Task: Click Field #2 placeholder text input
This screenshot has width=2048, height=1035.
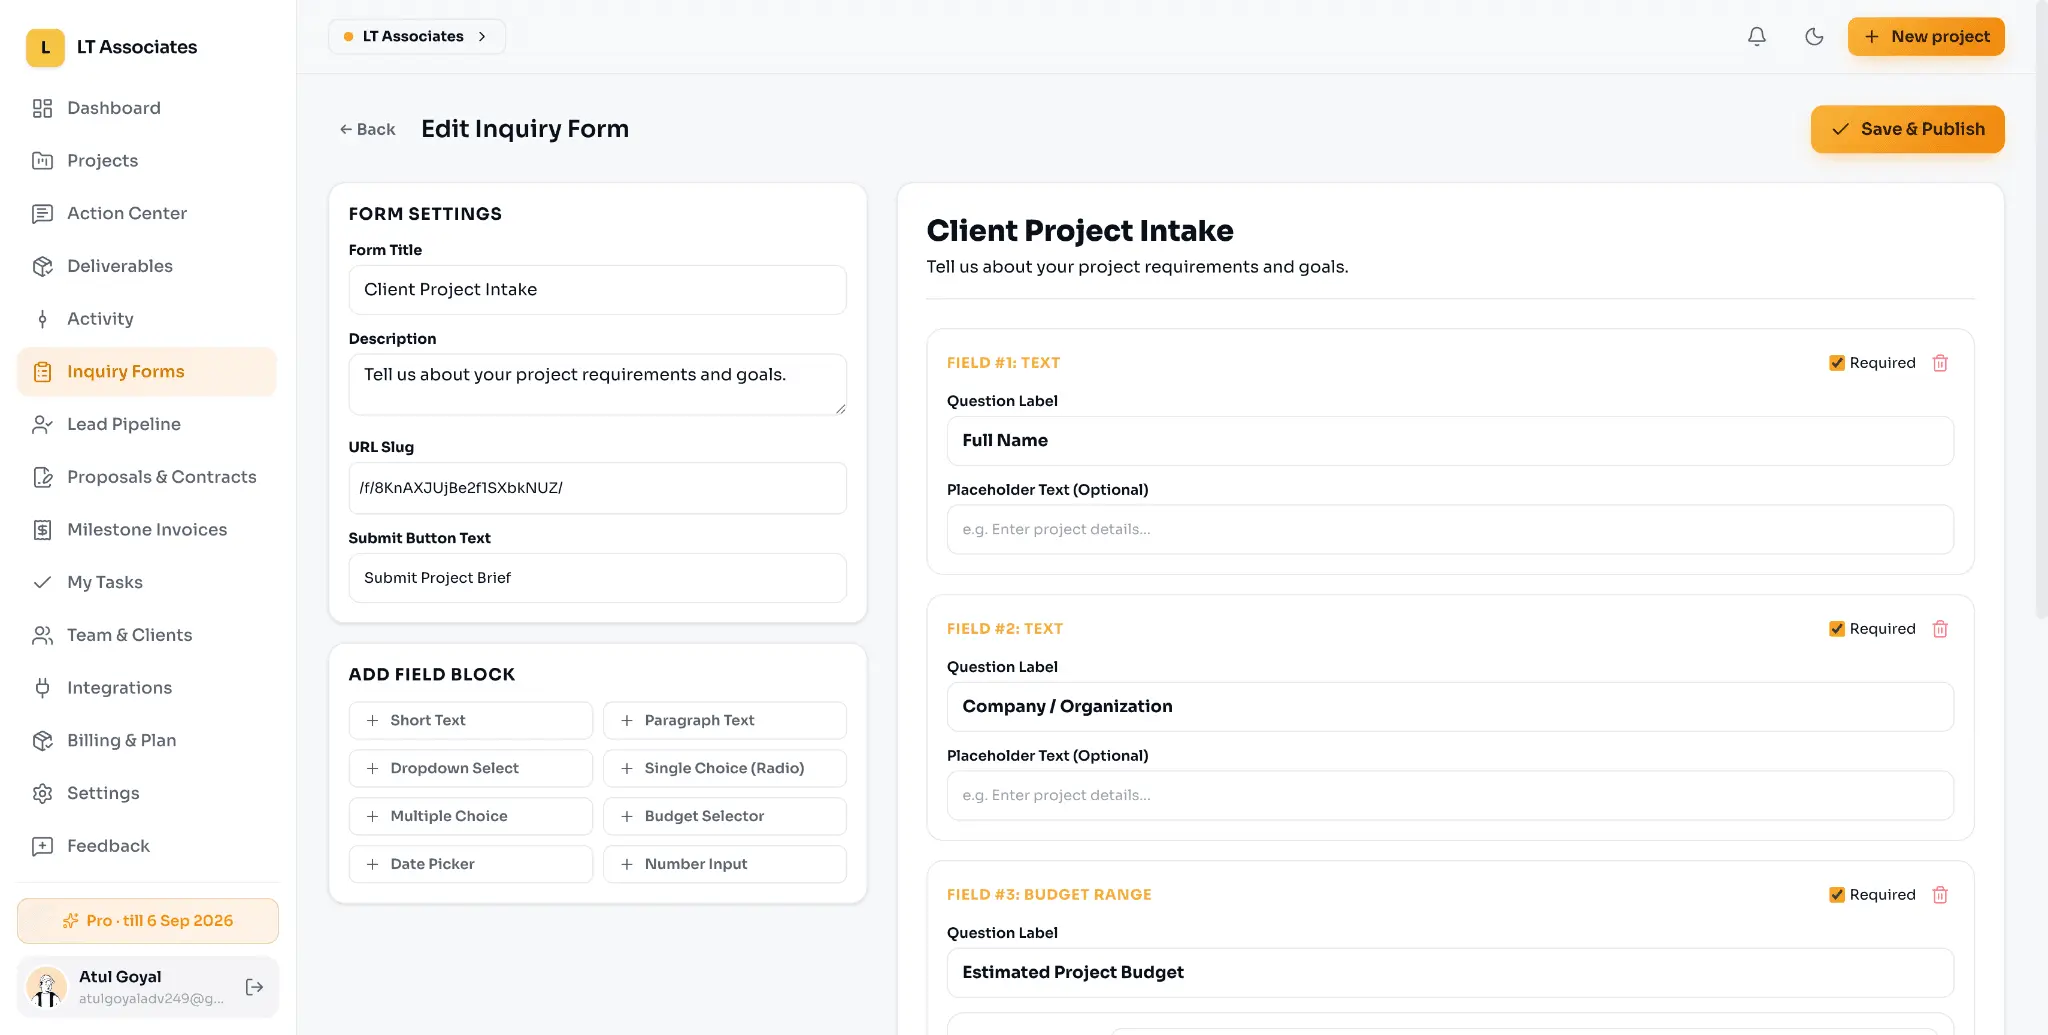Action: 1450,796
